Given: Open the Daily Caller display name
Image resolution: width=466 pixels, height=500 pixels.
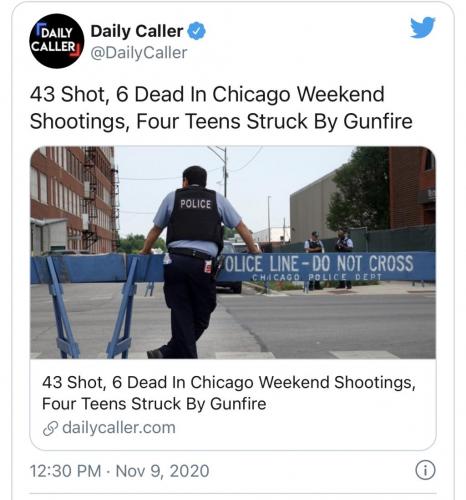Looking at the screenshot, I should point(137,31).
